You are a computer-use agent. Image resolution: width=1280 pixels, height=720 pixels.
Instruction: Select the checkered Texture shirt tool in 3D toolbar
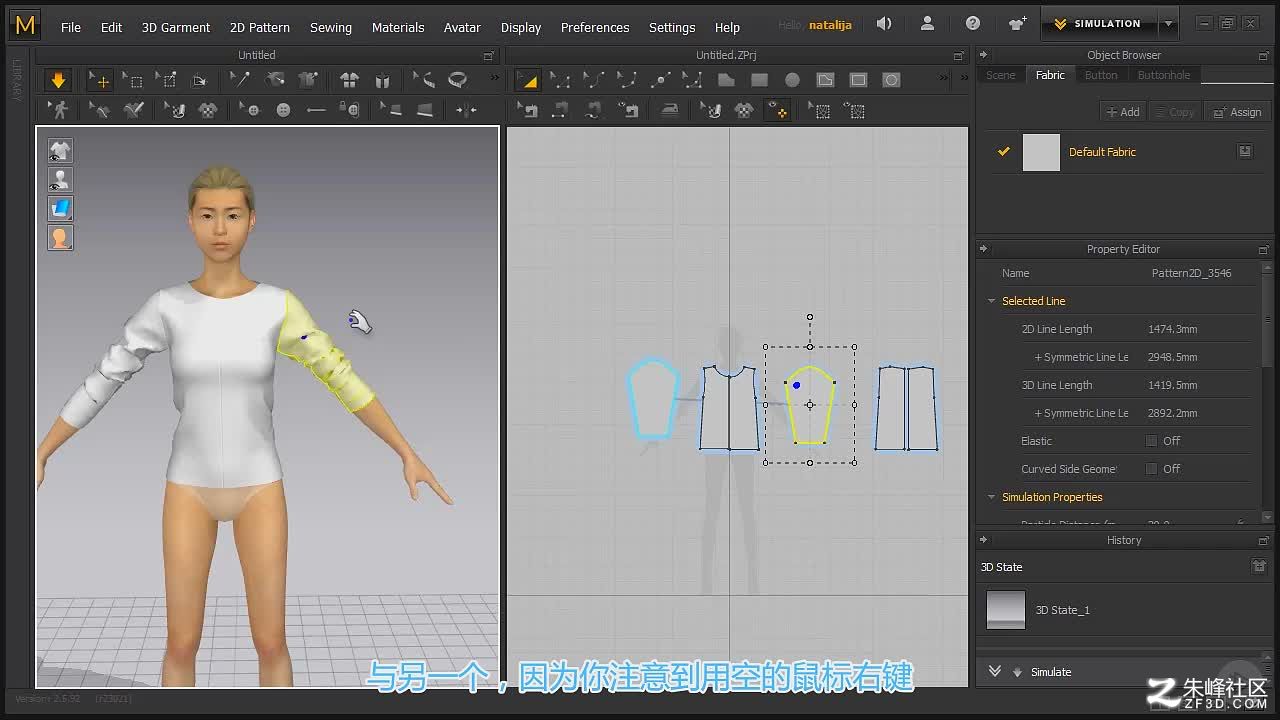[x=208, y=110]
